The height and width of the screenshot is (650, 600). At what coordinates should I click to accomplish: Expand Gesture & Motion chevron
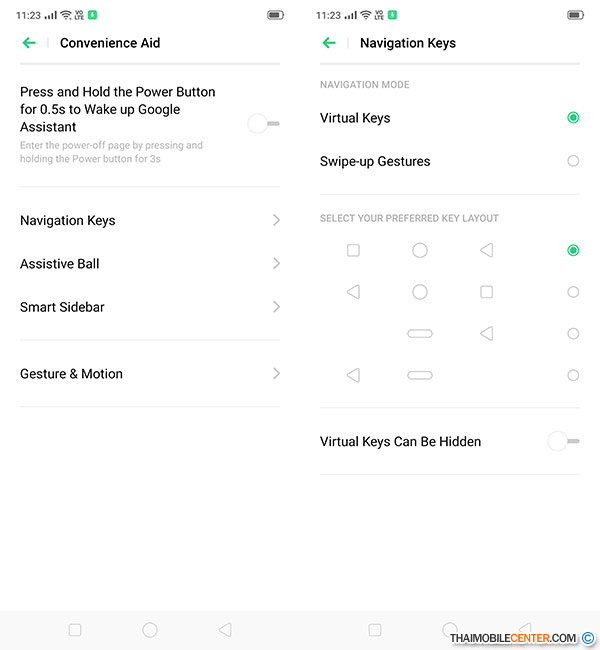point(276,374)
